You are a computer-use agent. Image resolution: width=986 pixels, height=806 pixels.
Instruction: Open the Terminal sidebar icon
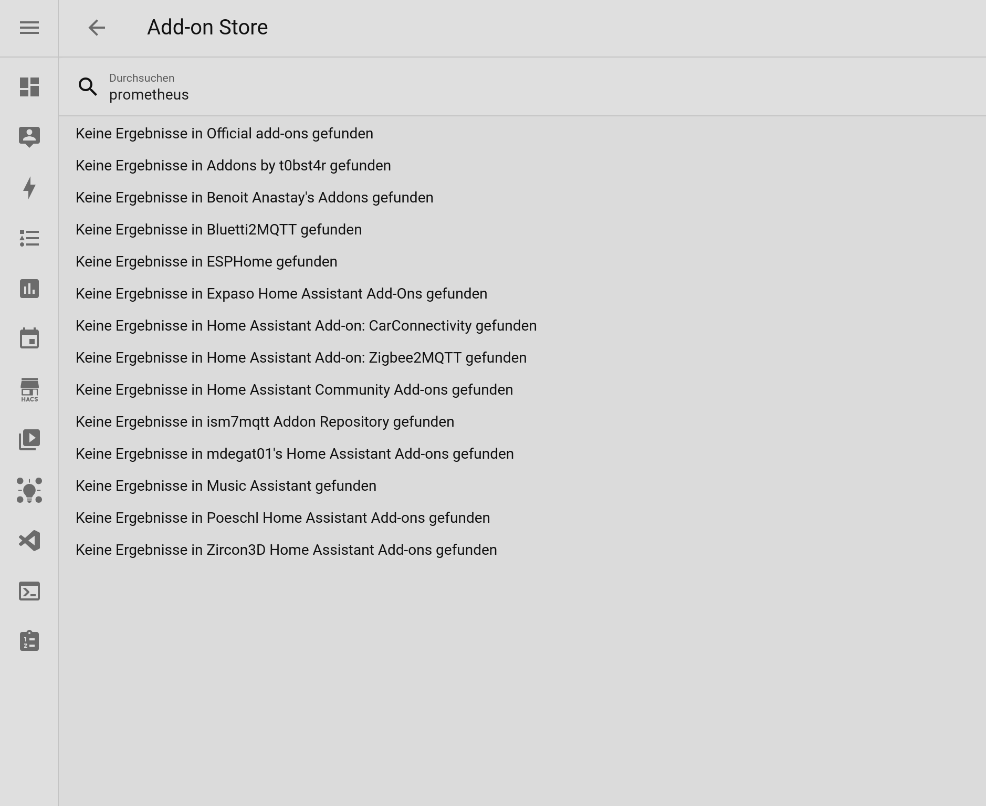[29, 592]
